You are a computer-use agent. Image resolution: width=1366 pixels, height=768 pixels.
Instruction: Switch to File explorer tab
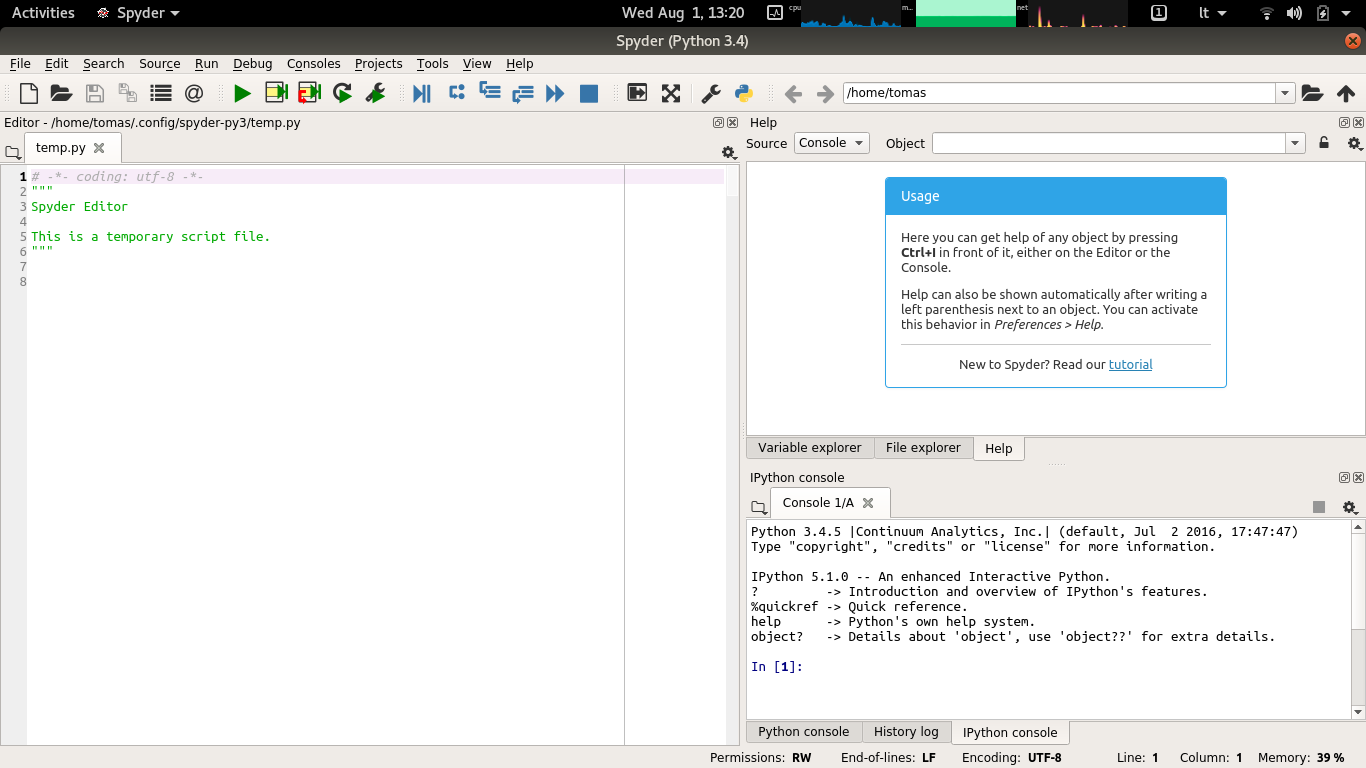tap(923, 448)
